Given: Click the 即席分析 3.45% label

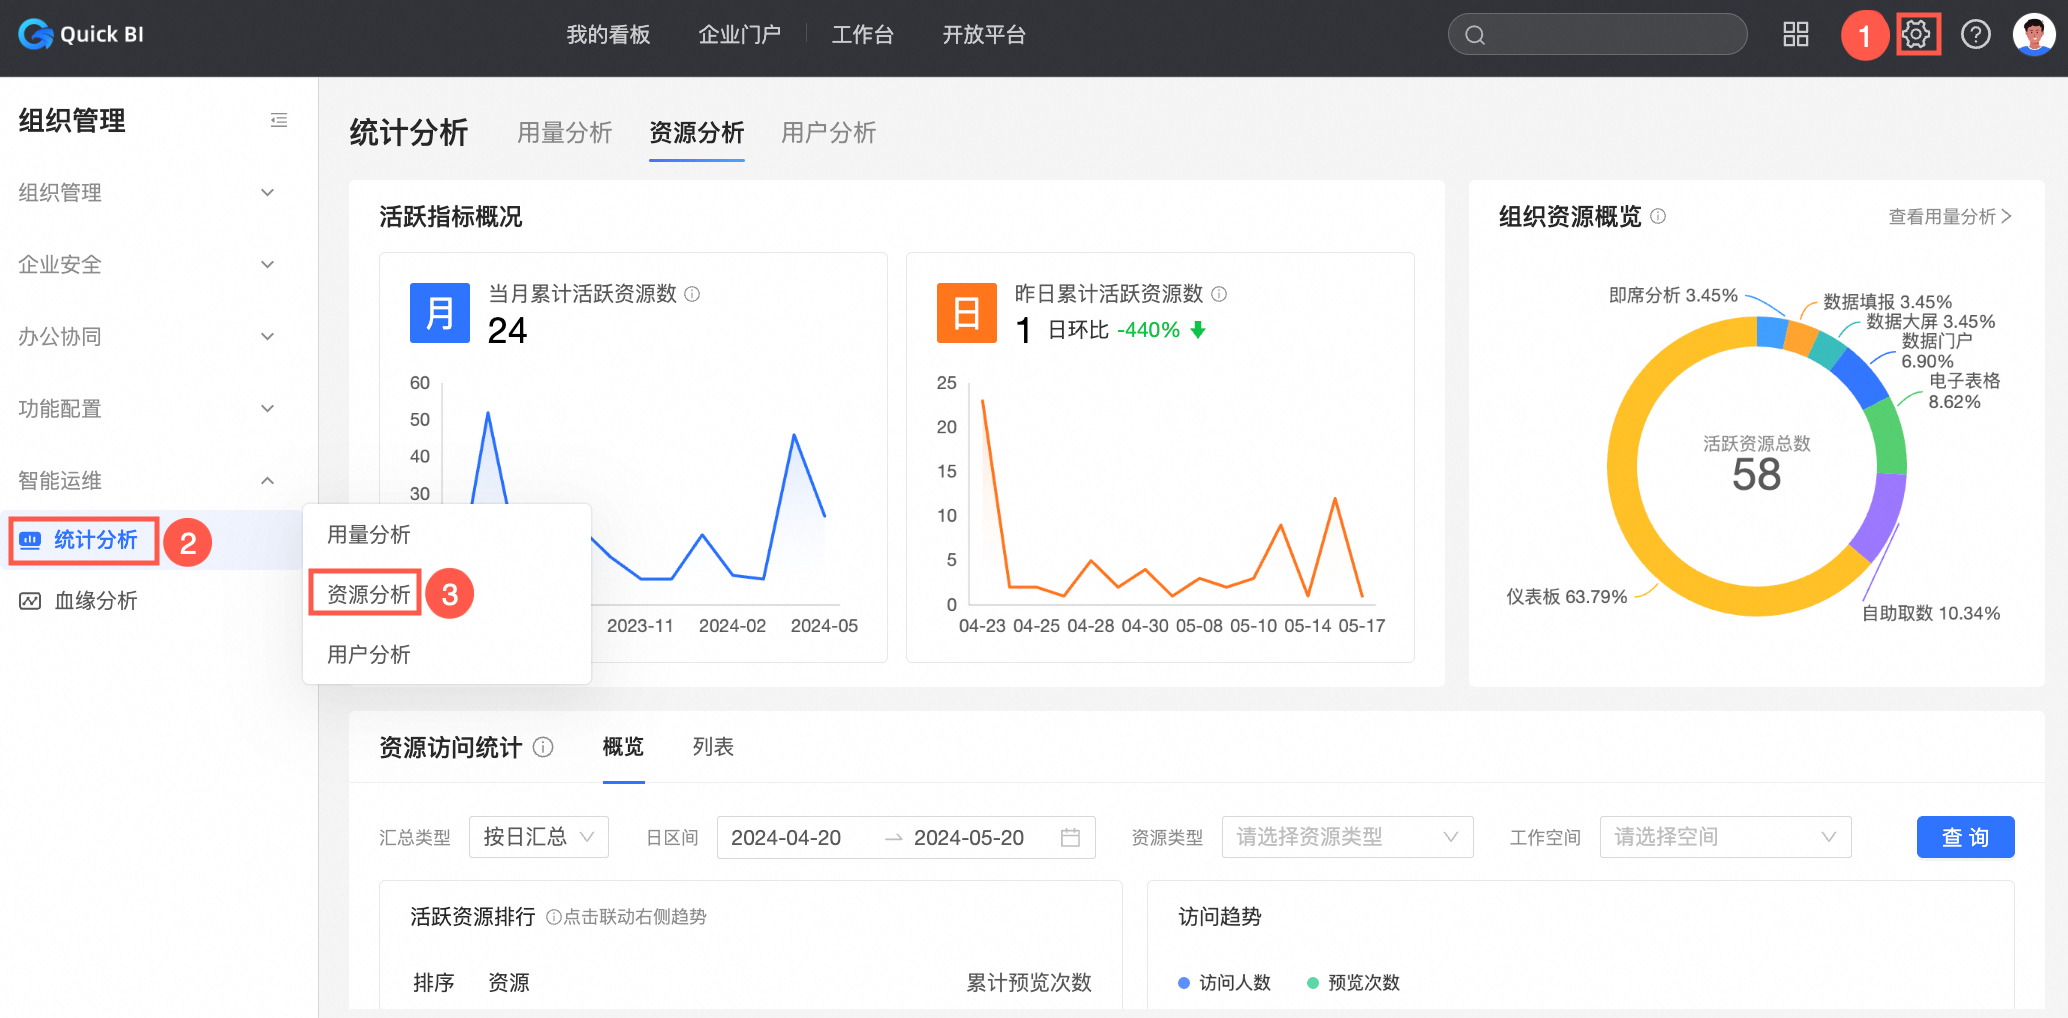Looking at the screenshot, I should 1673,295.
